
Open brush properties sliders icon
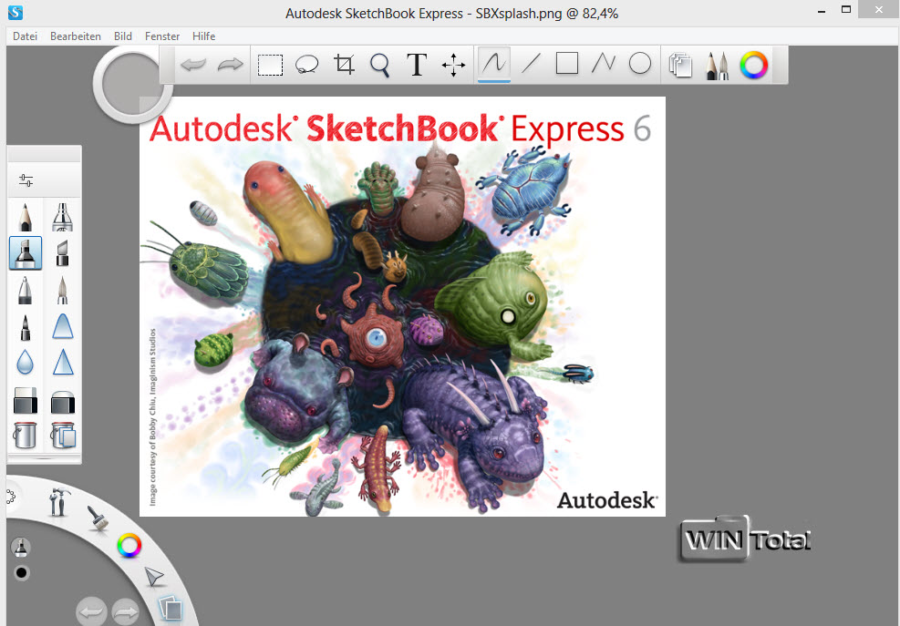point(26,181)
